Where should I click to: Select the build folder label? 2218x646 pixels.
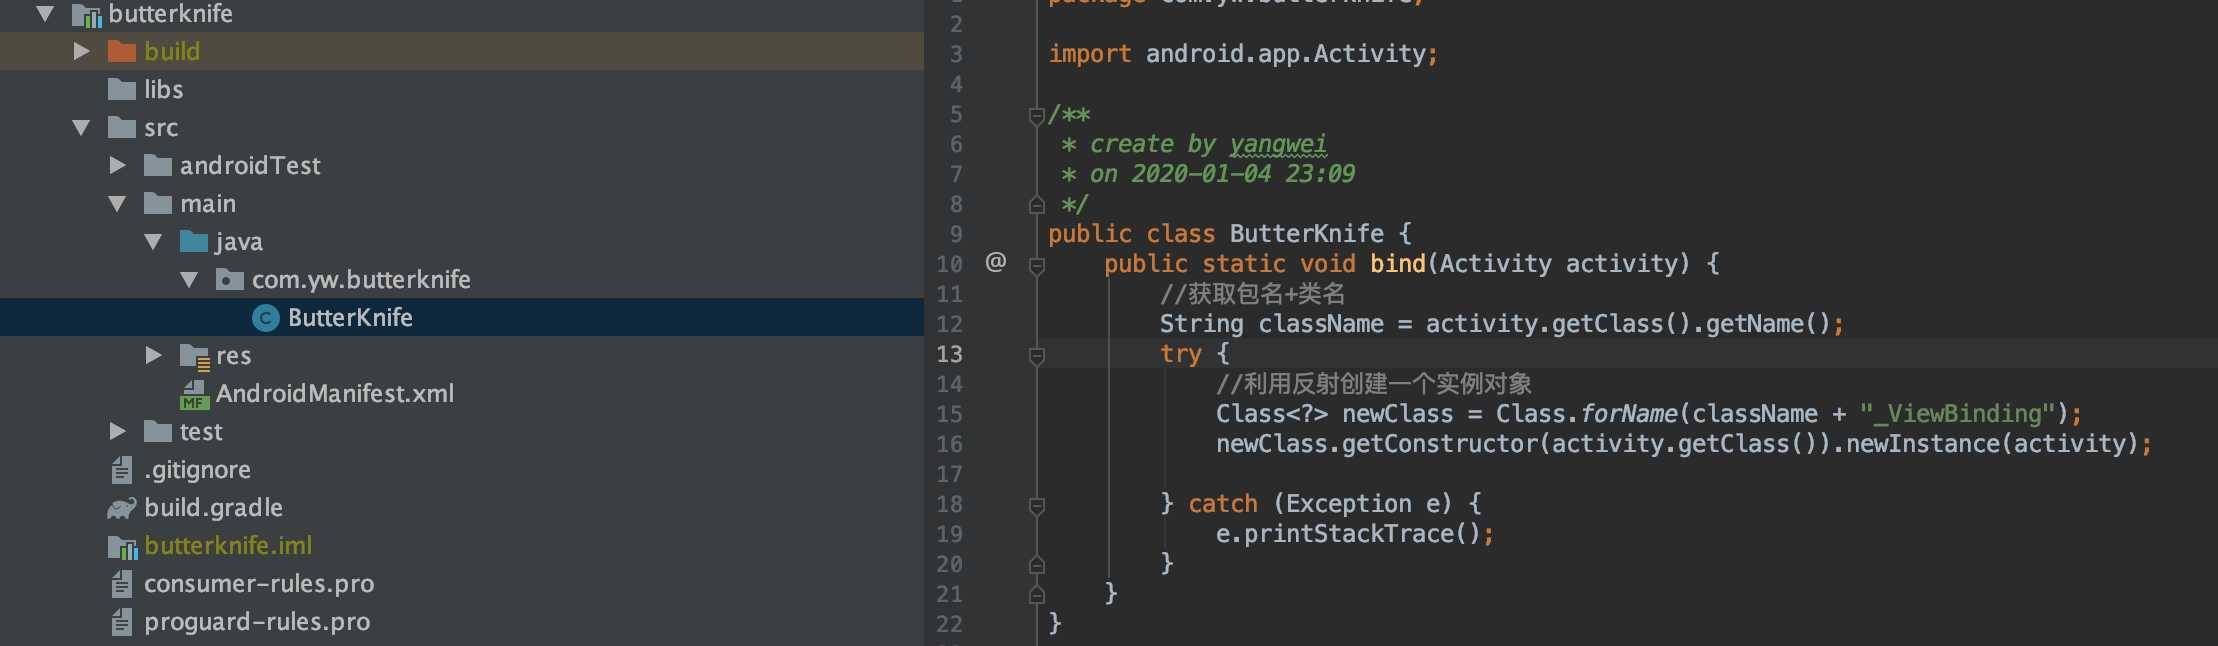click(172, 51)
